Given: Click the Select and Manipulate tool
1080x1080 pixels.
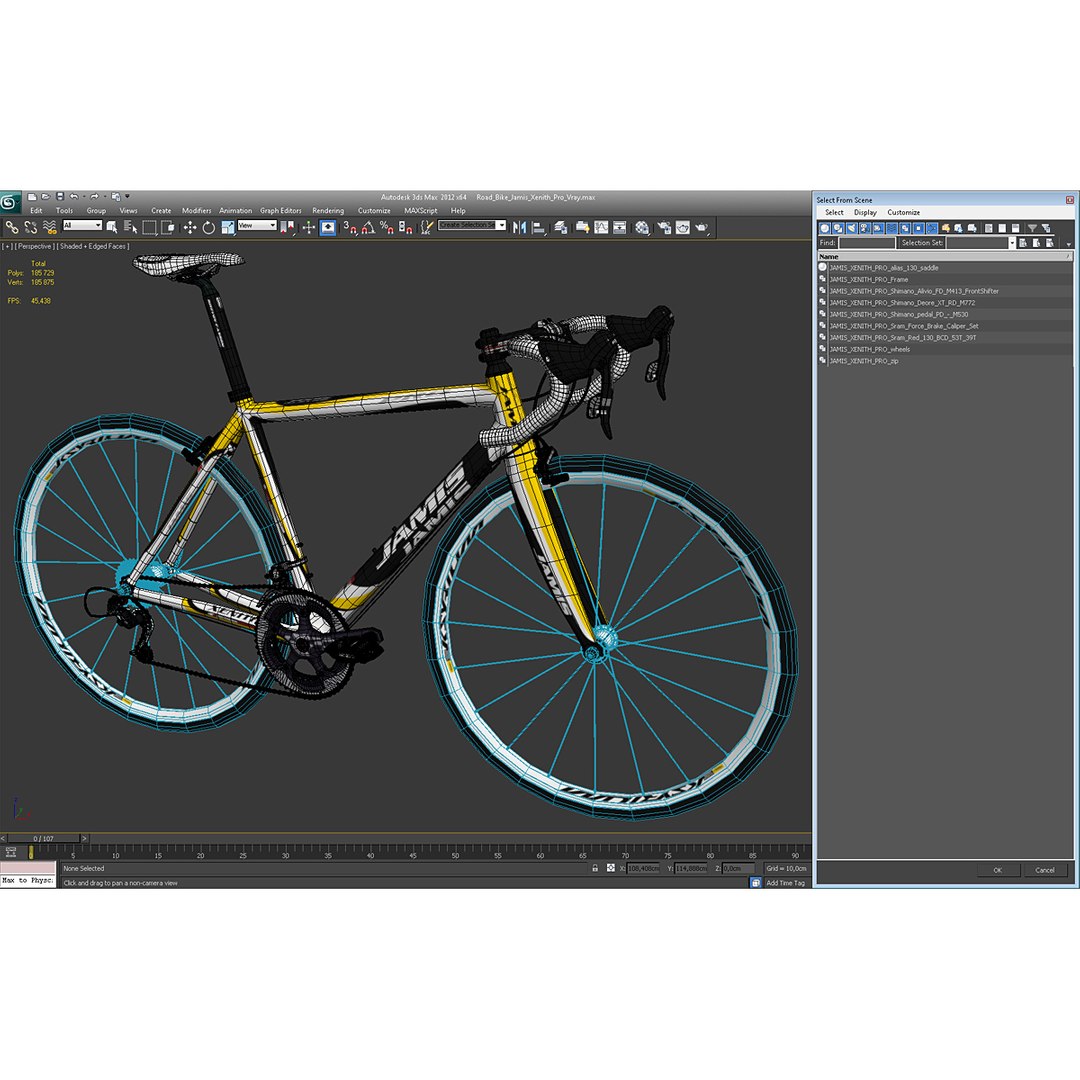Looking at the screenshot, I should [309, 227].
